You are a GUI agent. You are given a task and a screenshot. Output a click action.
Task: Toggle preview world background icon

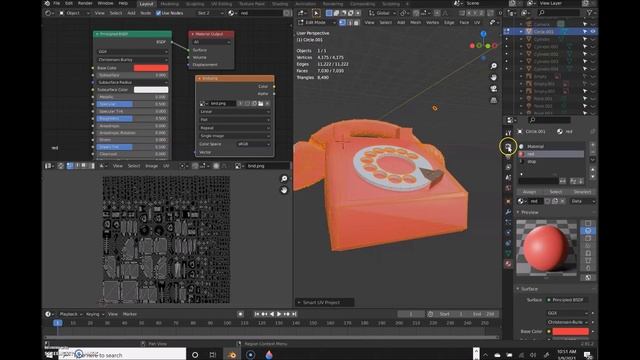pyautogui.click(x=588, y=278)
